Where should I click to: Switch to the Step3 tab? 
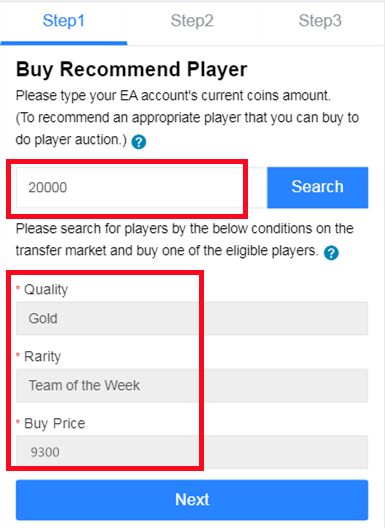pos(320,21)
